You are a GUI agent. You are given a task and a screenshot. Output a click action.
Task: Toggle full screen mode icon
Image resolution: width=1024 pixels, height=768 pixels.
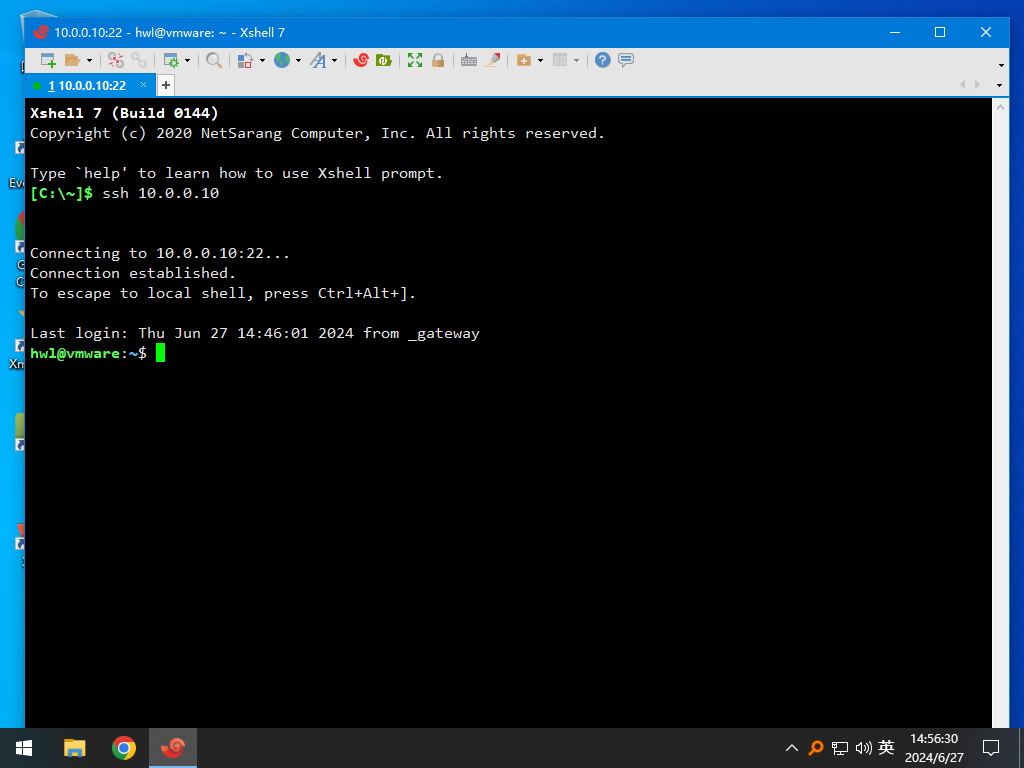pos(415,60)
